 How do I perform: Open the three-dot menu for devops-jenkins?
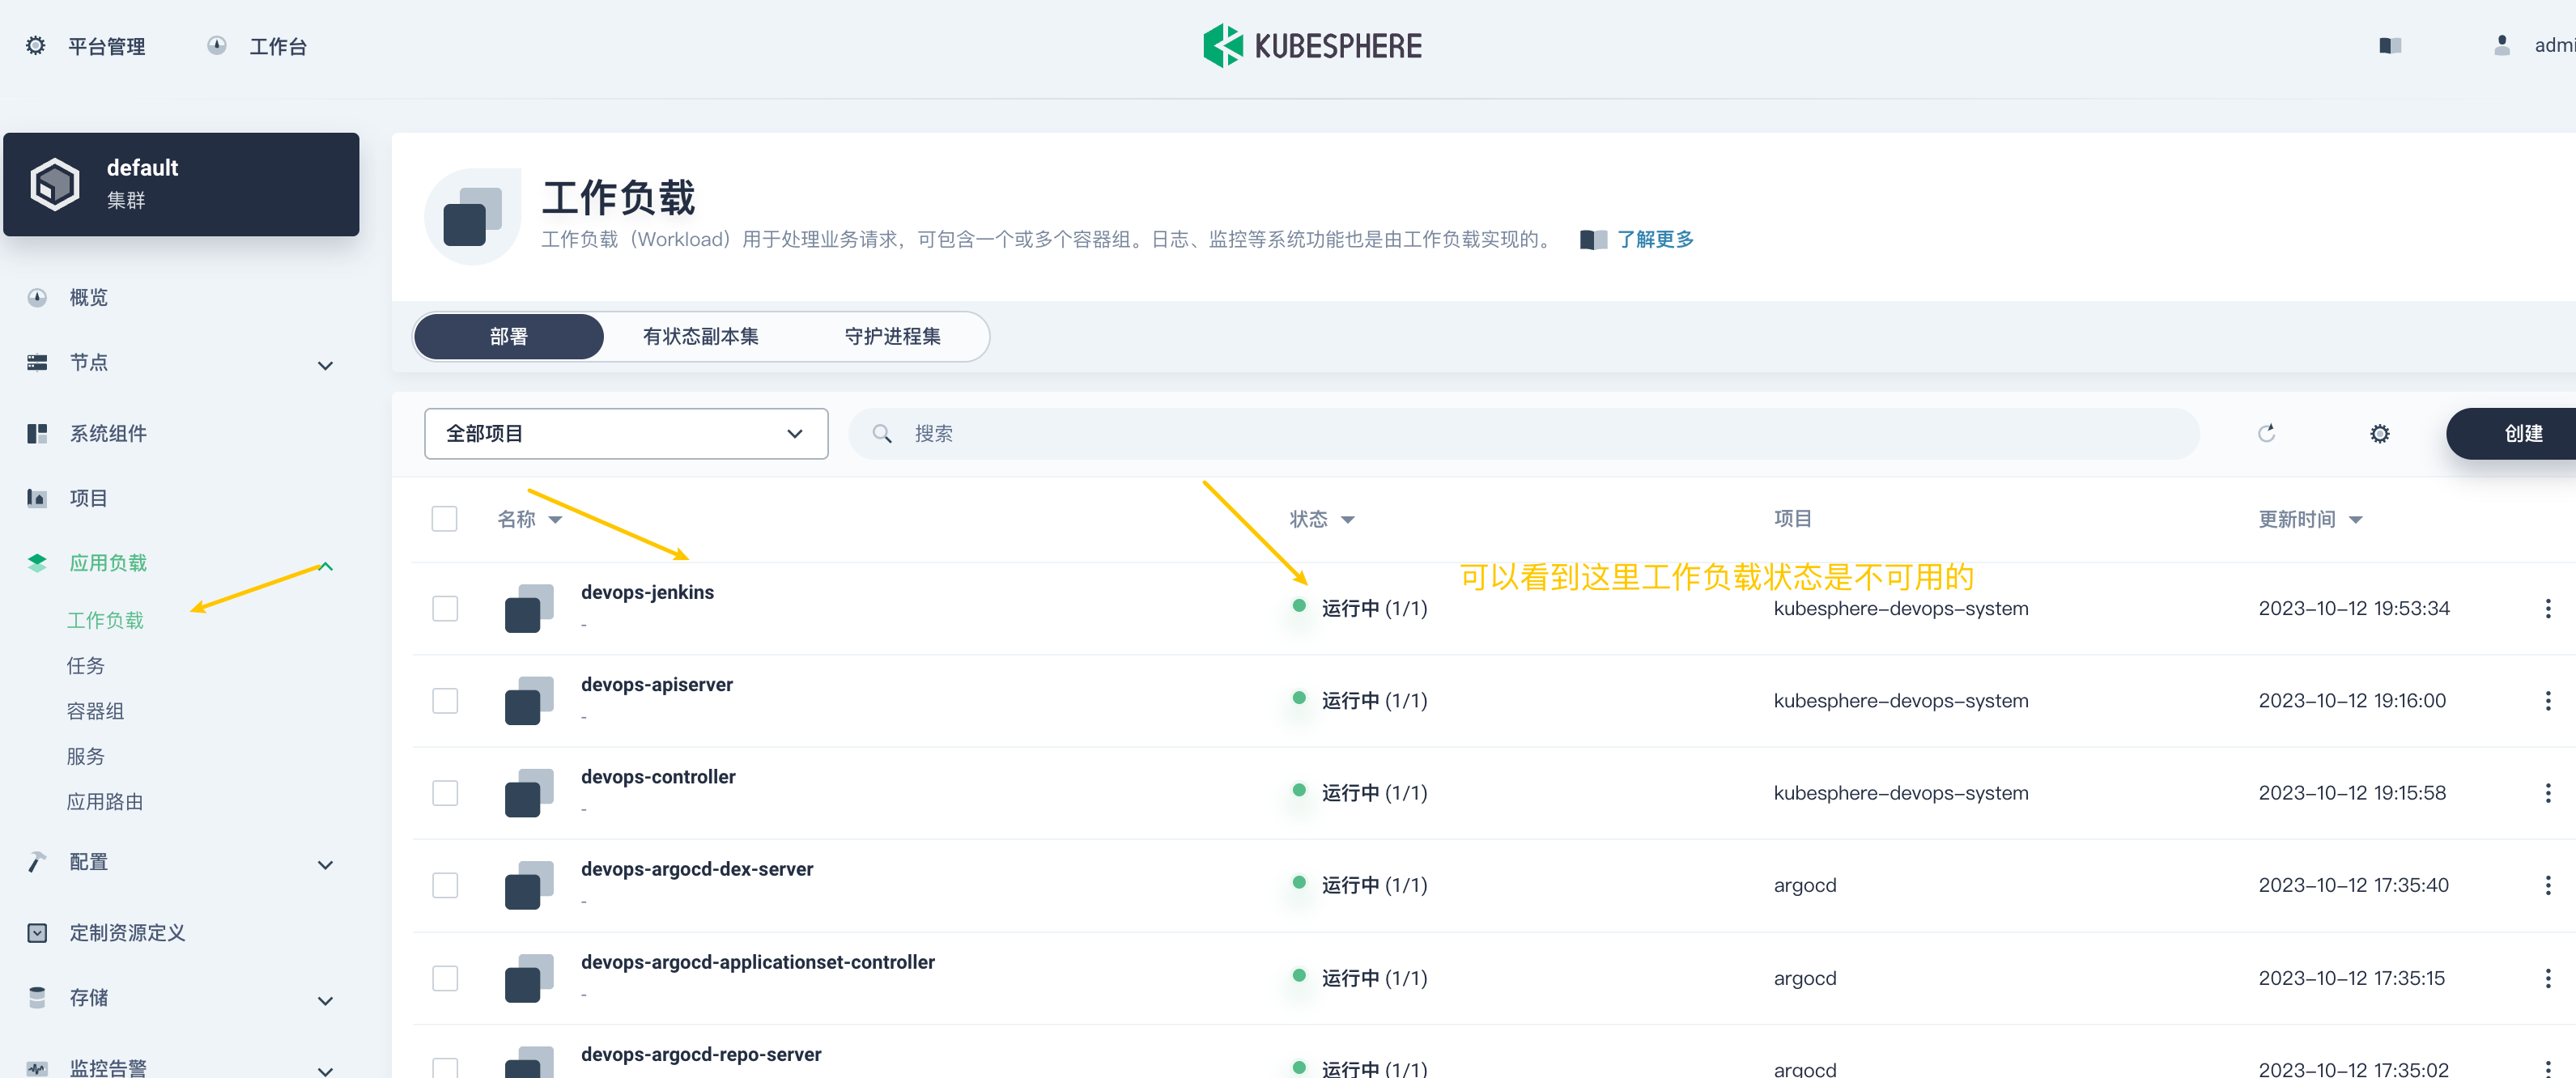(2547, 608)
